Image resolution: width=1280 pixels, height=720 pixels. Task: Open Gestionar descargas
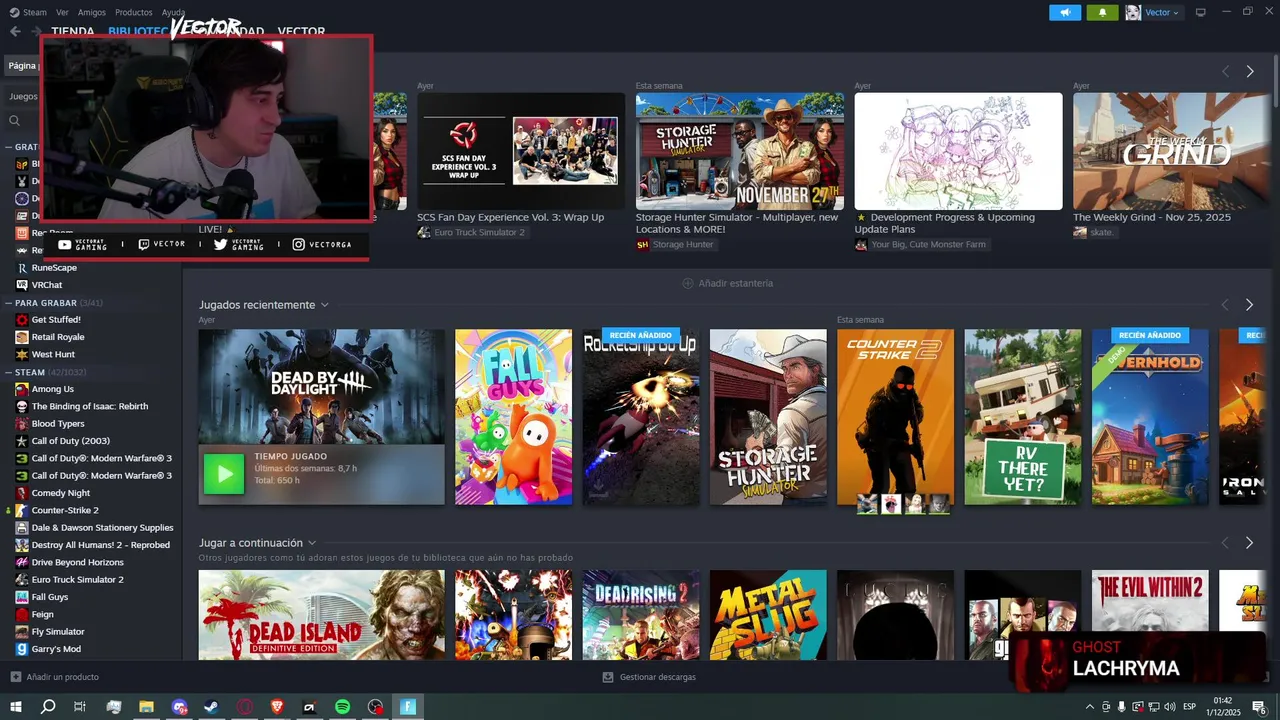pyautogui.click(x=649, y=677)
